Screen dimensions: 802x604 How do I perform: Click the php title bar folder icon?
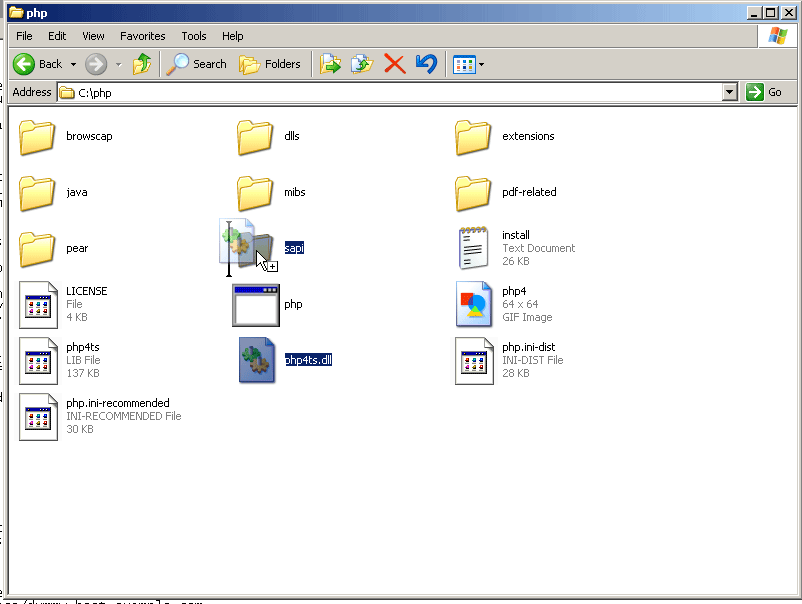coord(16,12)
